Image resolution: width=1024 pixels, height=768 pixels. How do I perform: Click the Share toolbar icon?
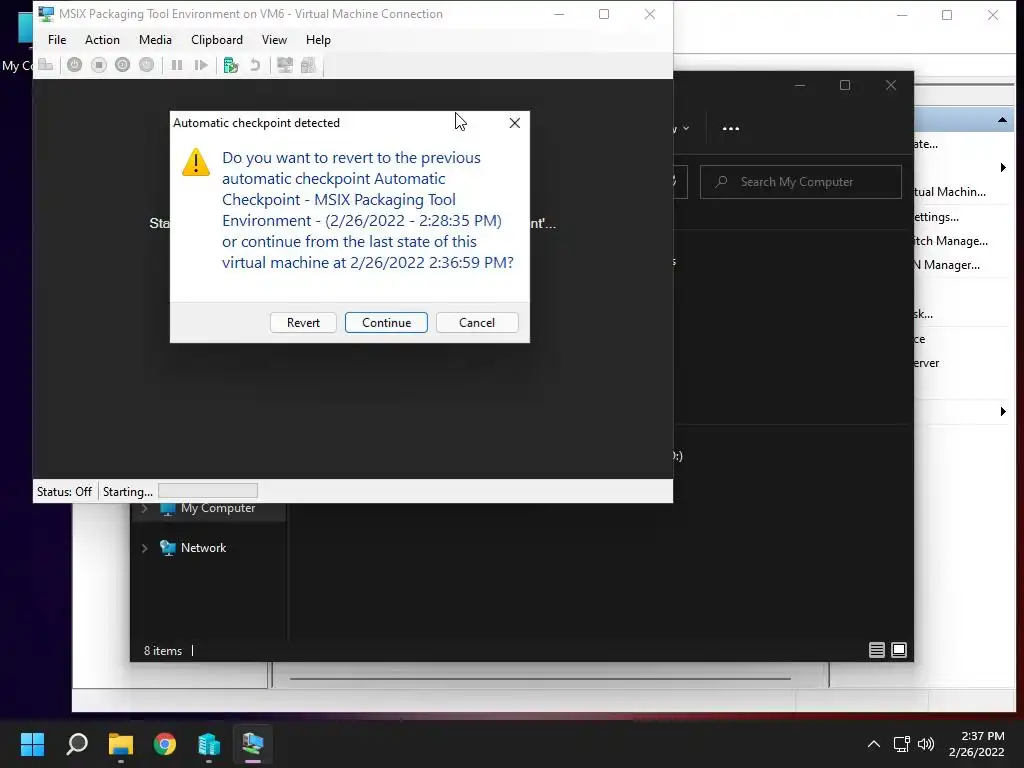pos(308,65)
